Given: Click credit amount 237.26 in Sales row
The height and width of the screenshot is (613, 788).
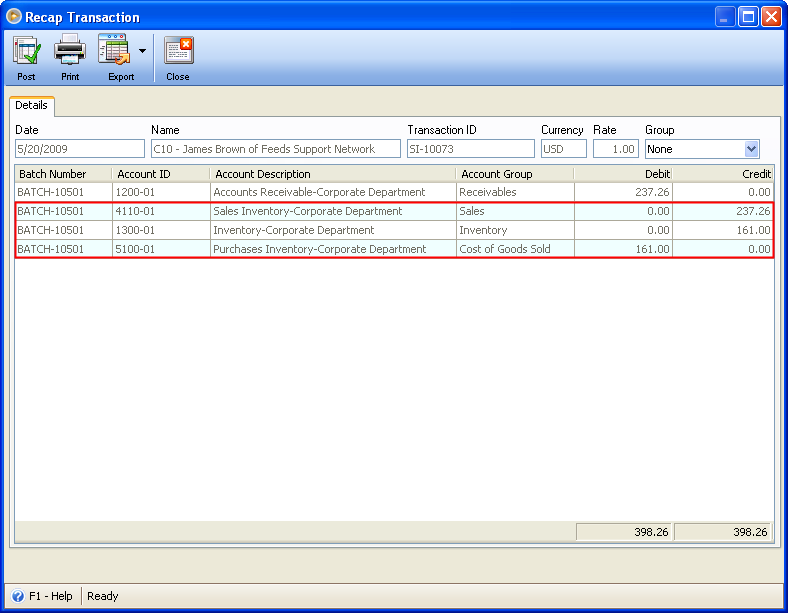Looking at the screenshot, I should tap(723, 211).
